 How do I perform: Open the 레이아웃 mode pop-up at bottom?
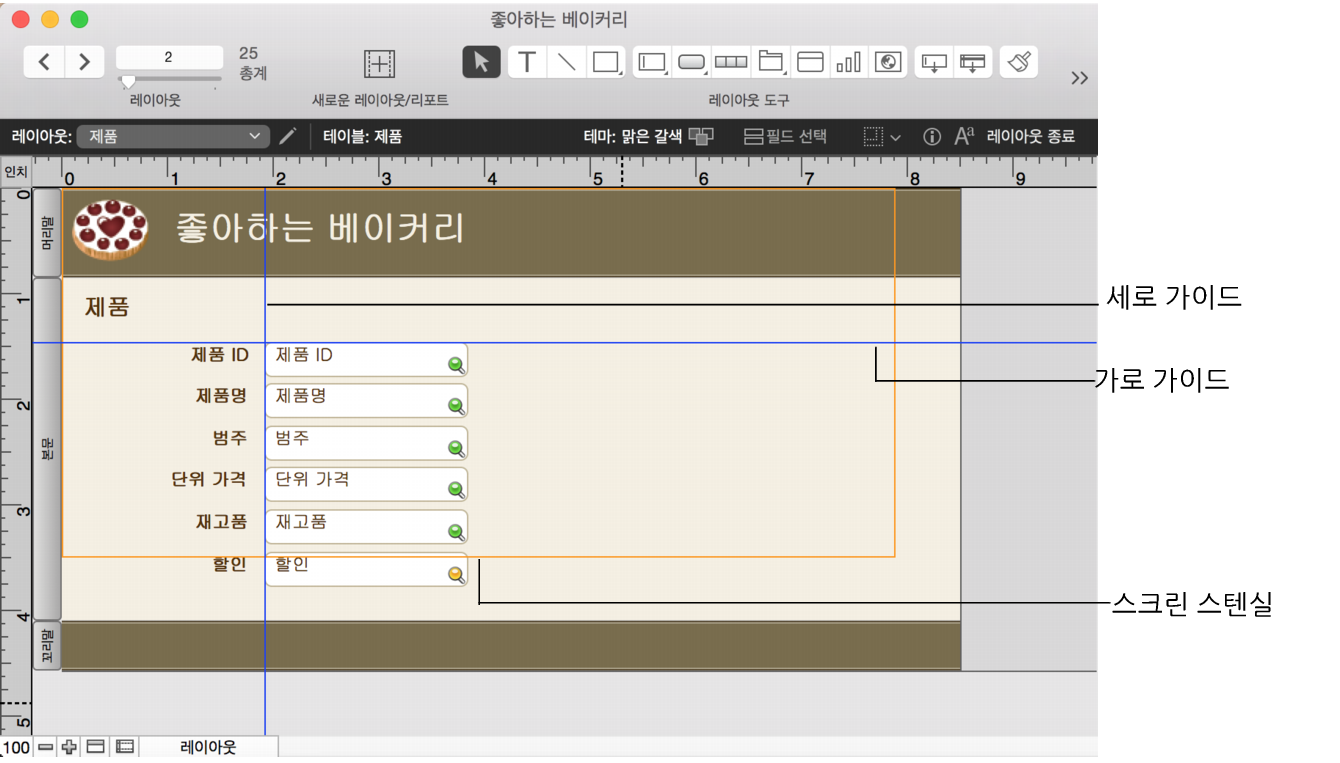[x=208, y=747]
